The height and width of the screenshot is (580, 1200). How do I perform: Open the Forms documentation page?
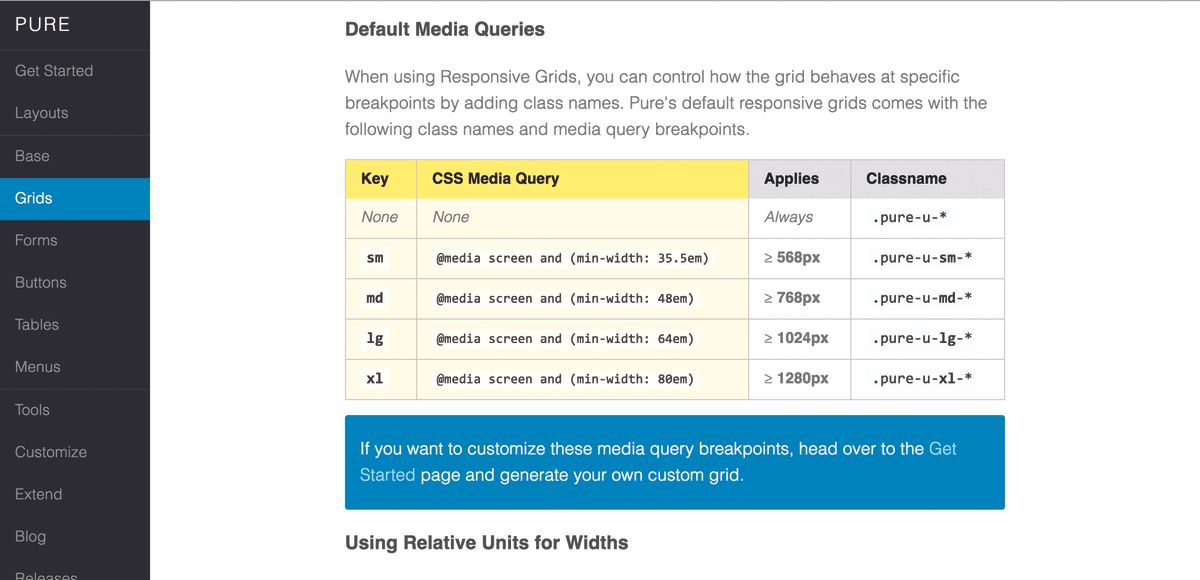[36, 240]
